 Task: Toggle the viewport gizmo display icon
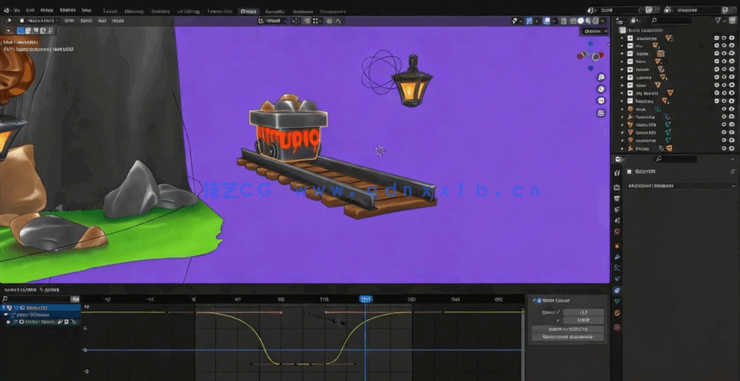tap(529, 21)
